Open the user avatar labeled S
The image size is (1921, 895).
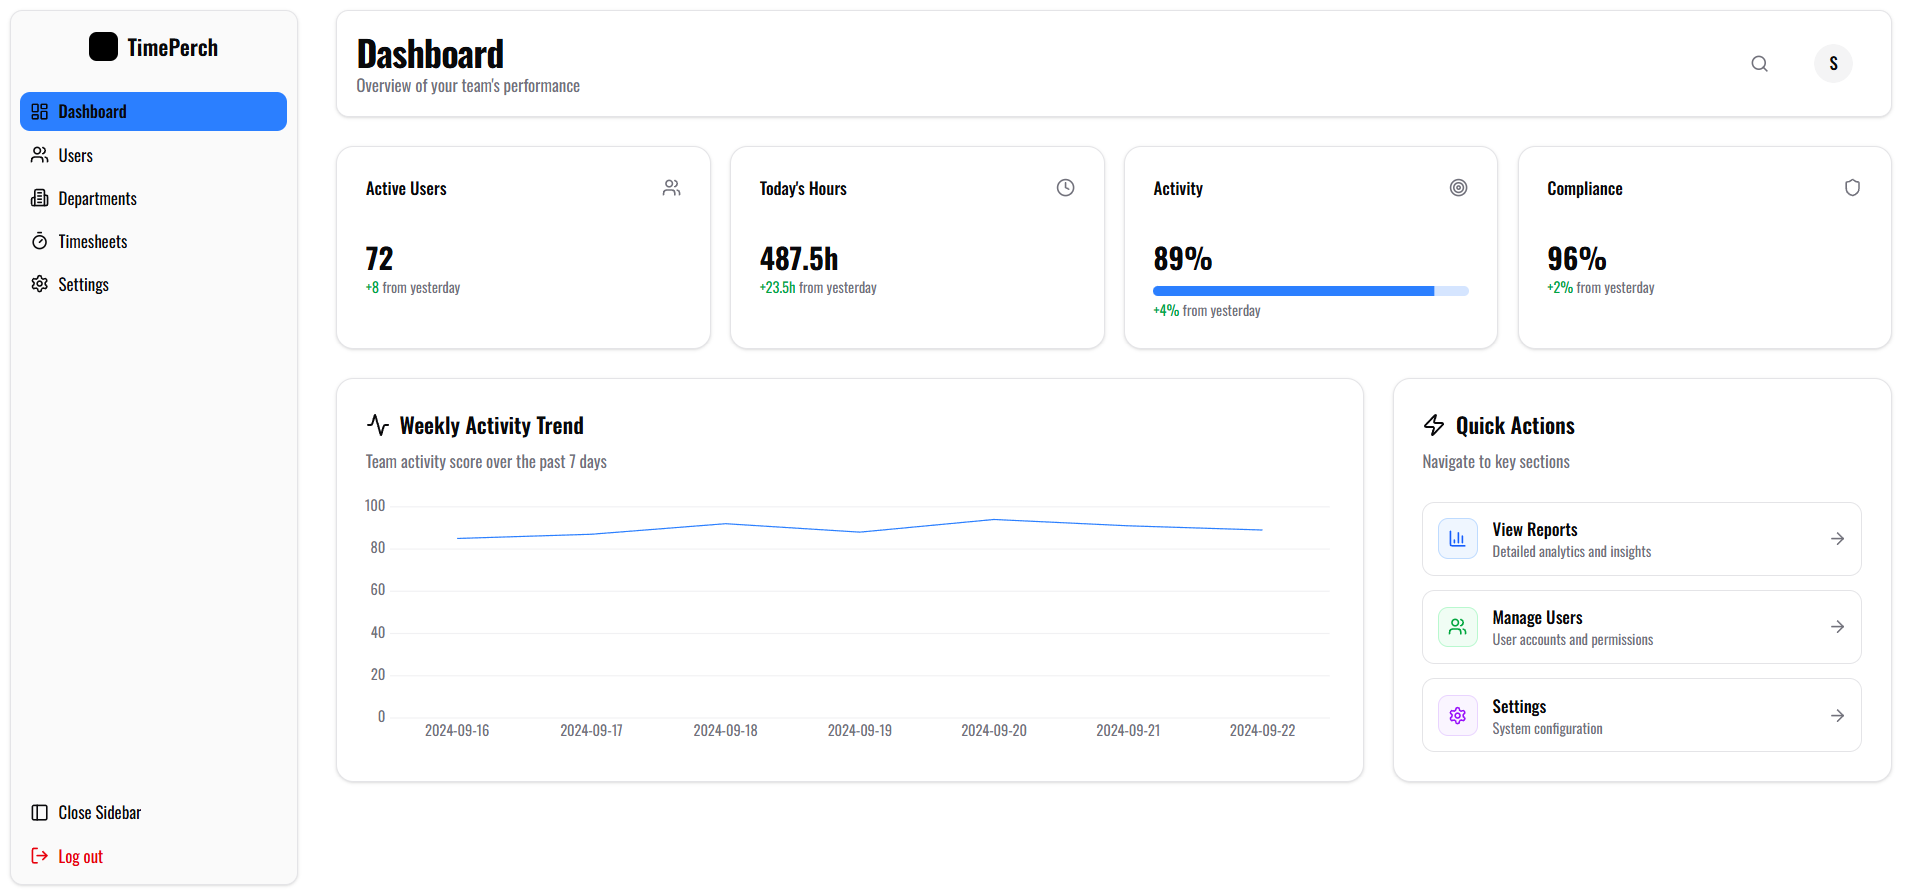[x=1832, y=64]
